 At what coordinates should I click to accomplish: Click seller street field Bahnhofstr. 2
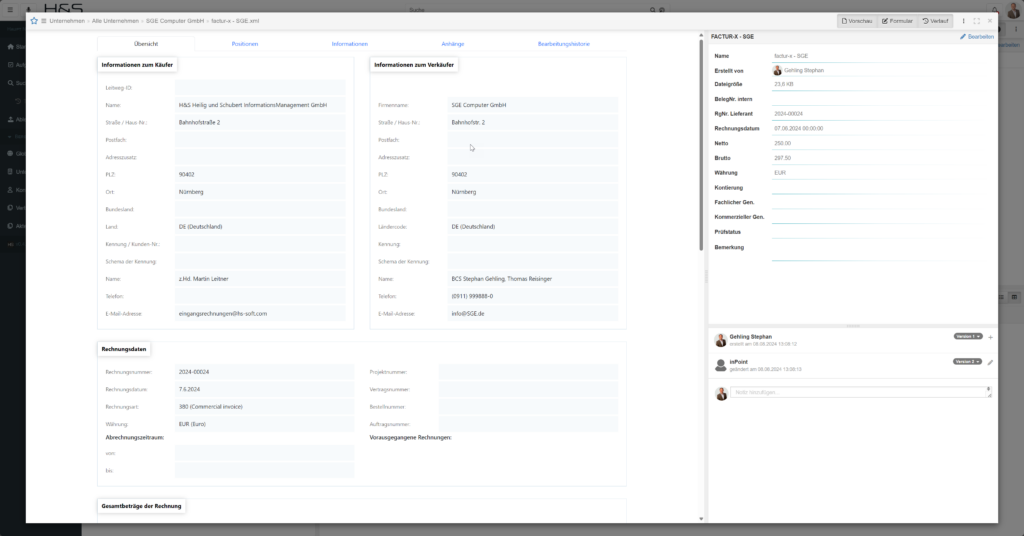[x=532, y=122]
